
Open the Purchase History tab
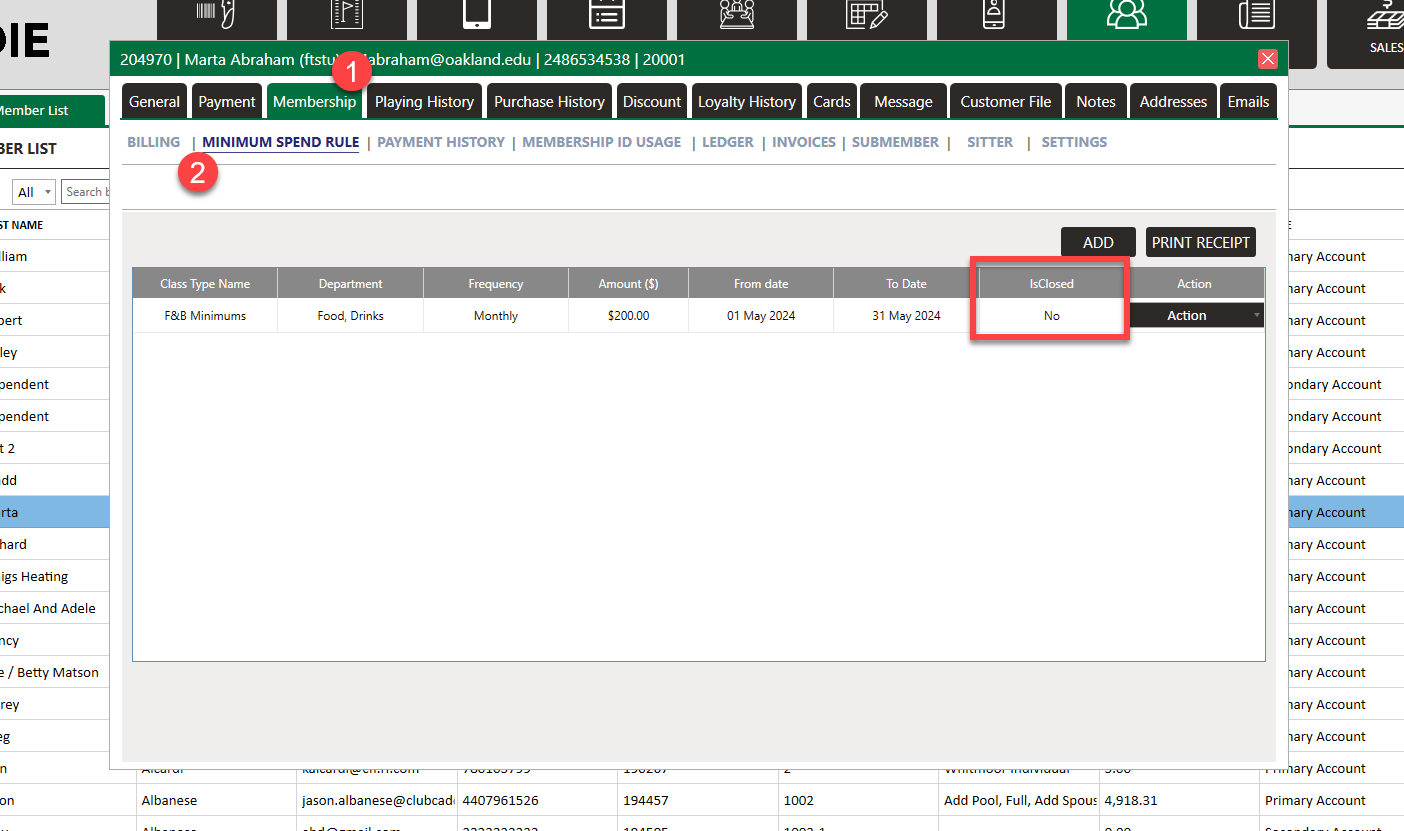point(549,102)
